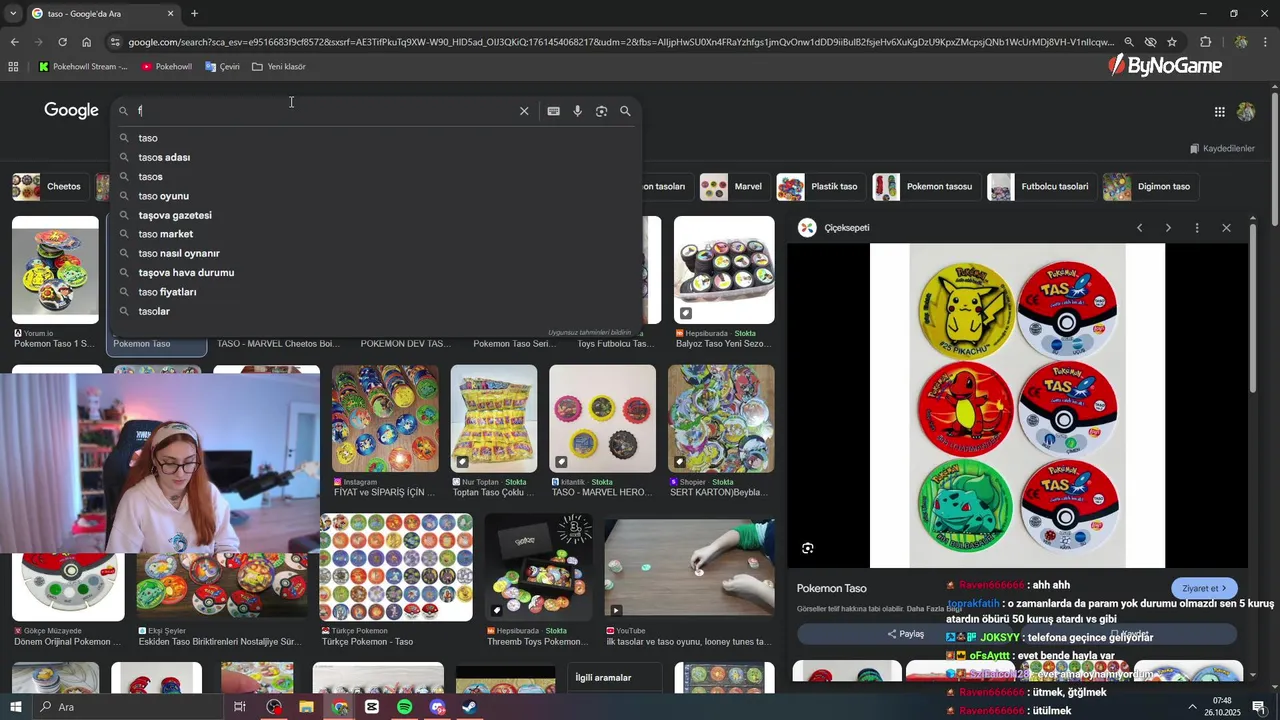This screenshot has height=720, width=1280.
Task: Open the Chrome zoom indicator in the address bar
Action: [1128, 42]
